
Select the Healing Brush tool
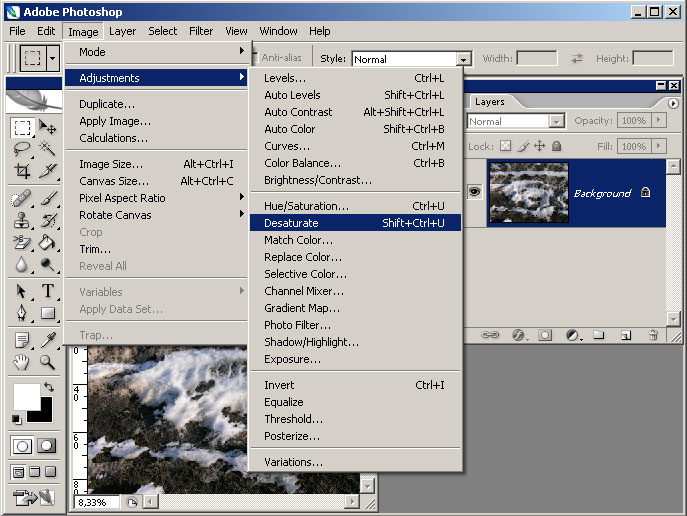(21, 198)
